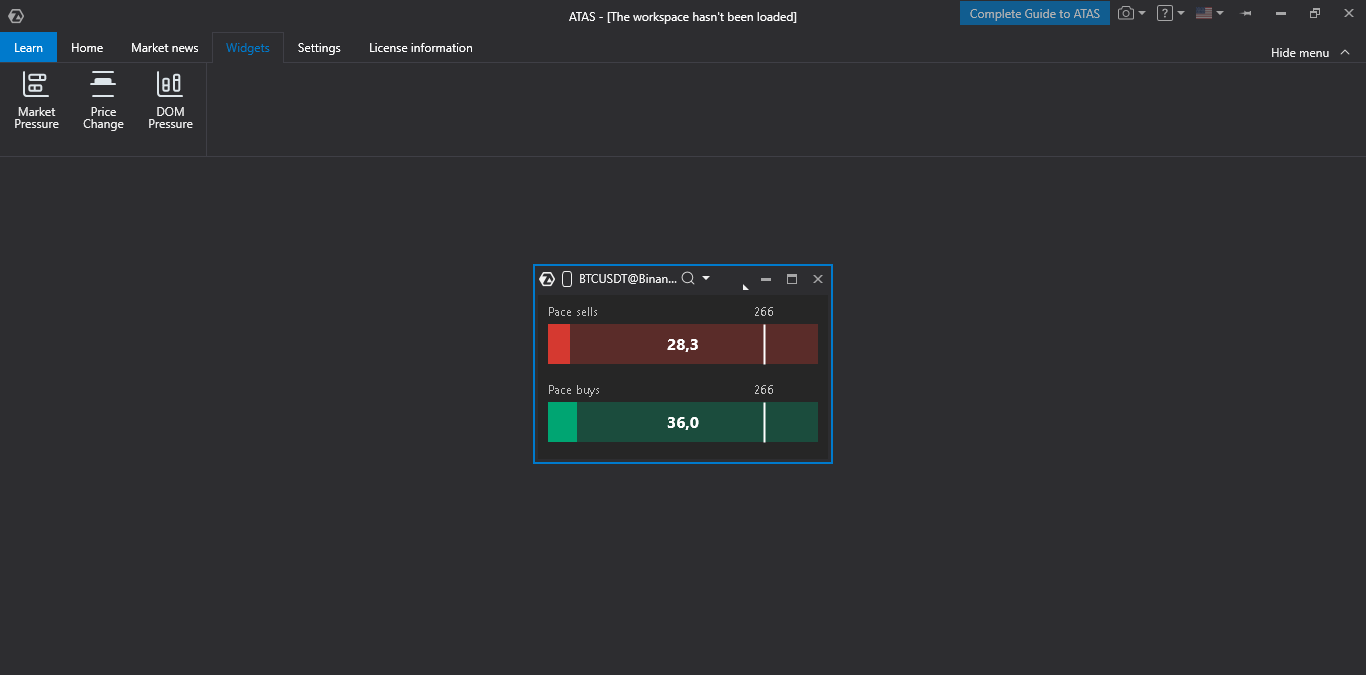Expand the language selection dropdown arrow
This screenshot has width=1366, height=675.
tap(1220, 13)
